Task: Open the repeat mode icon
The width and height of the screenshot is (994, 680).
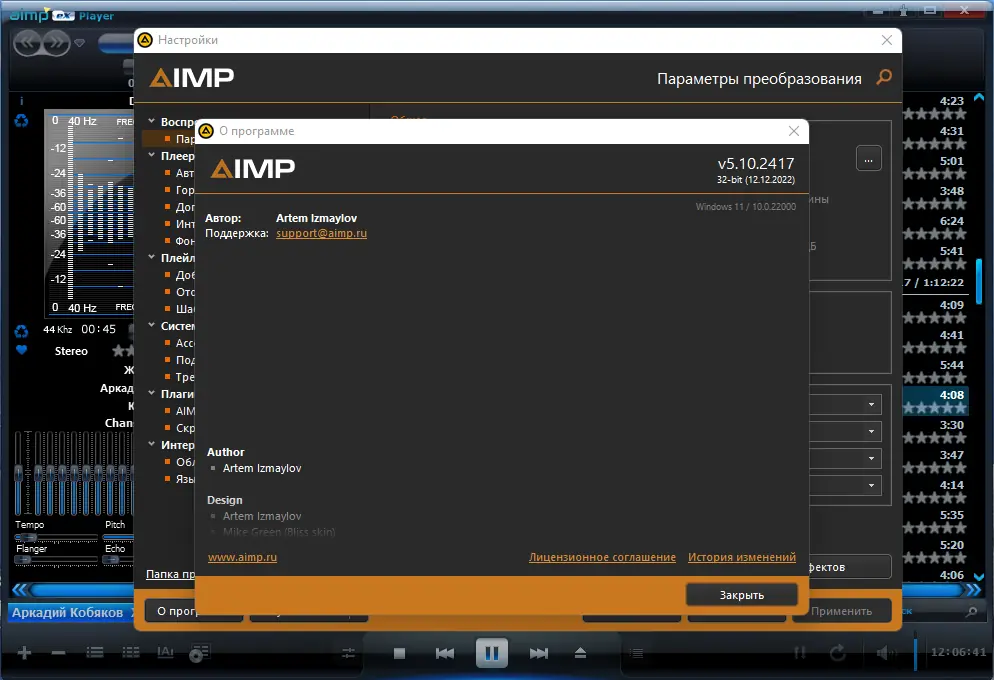Action: pyautogui.click(x=836, y=652)
